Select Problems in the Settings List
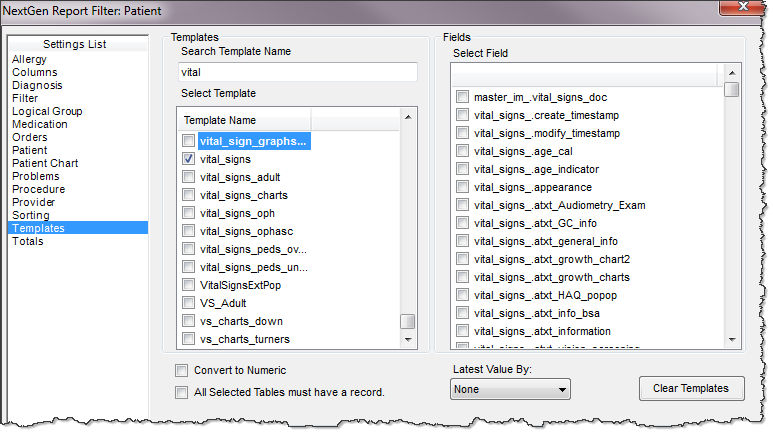 point(35,176)
